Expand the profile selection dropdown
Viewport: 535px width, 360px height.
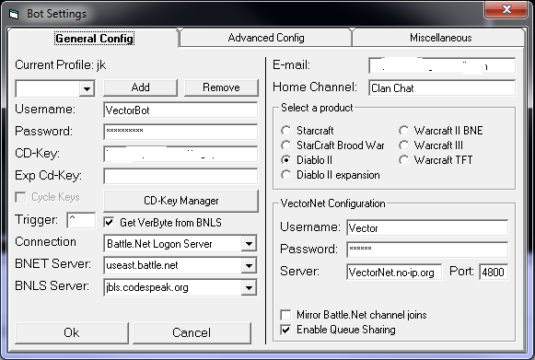coord(87,89)
